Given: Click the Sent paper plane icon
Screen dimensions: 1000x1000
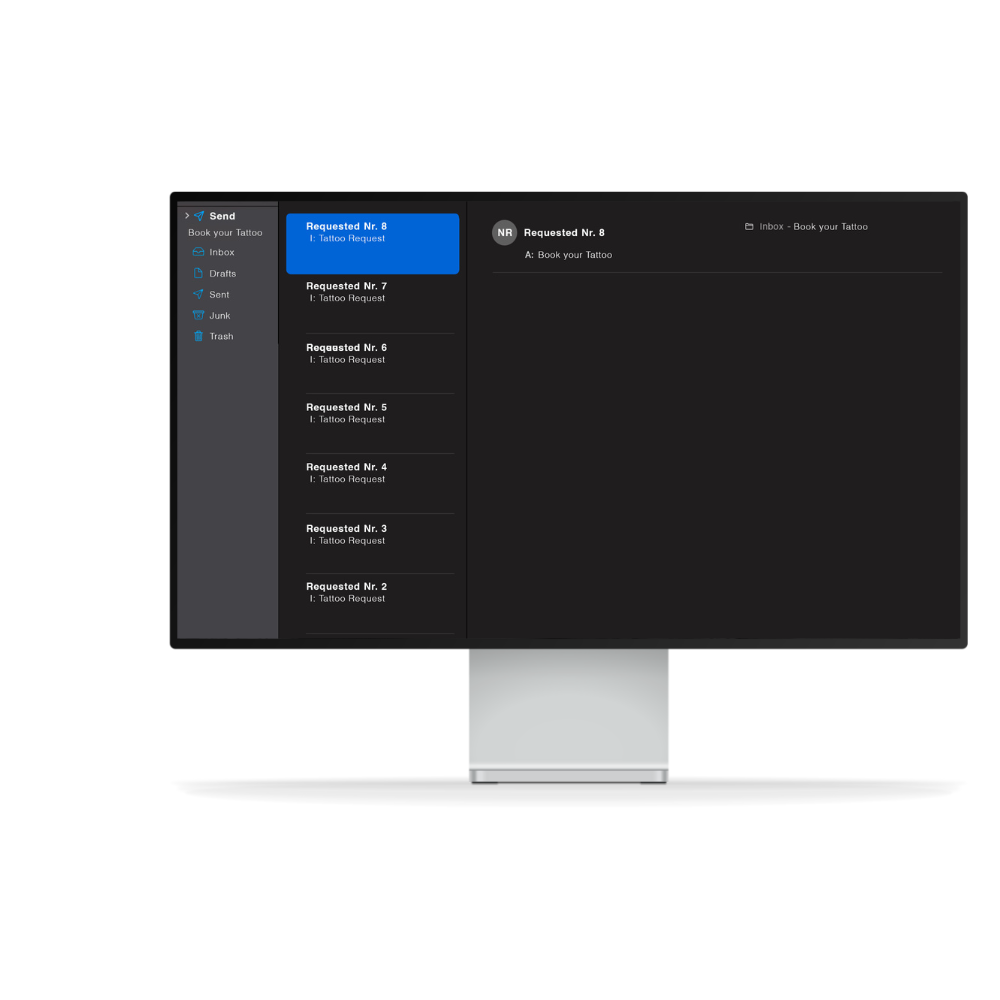Looking at the screenshot, I should [198, 294].
